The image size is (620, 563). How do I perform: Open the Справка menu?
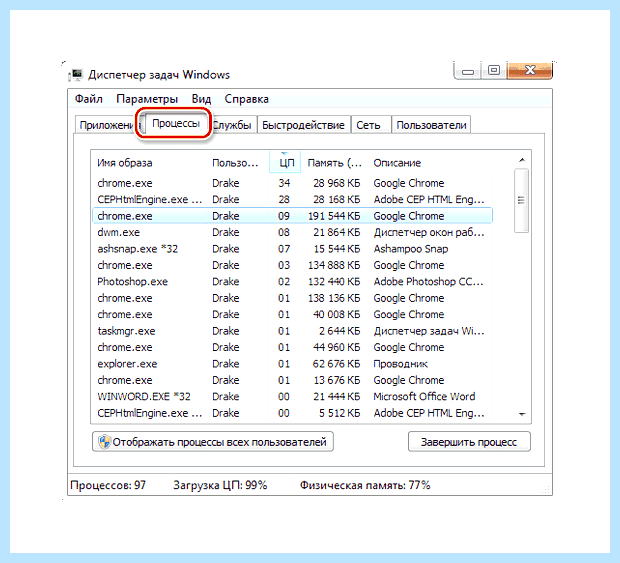coord(246,99)
